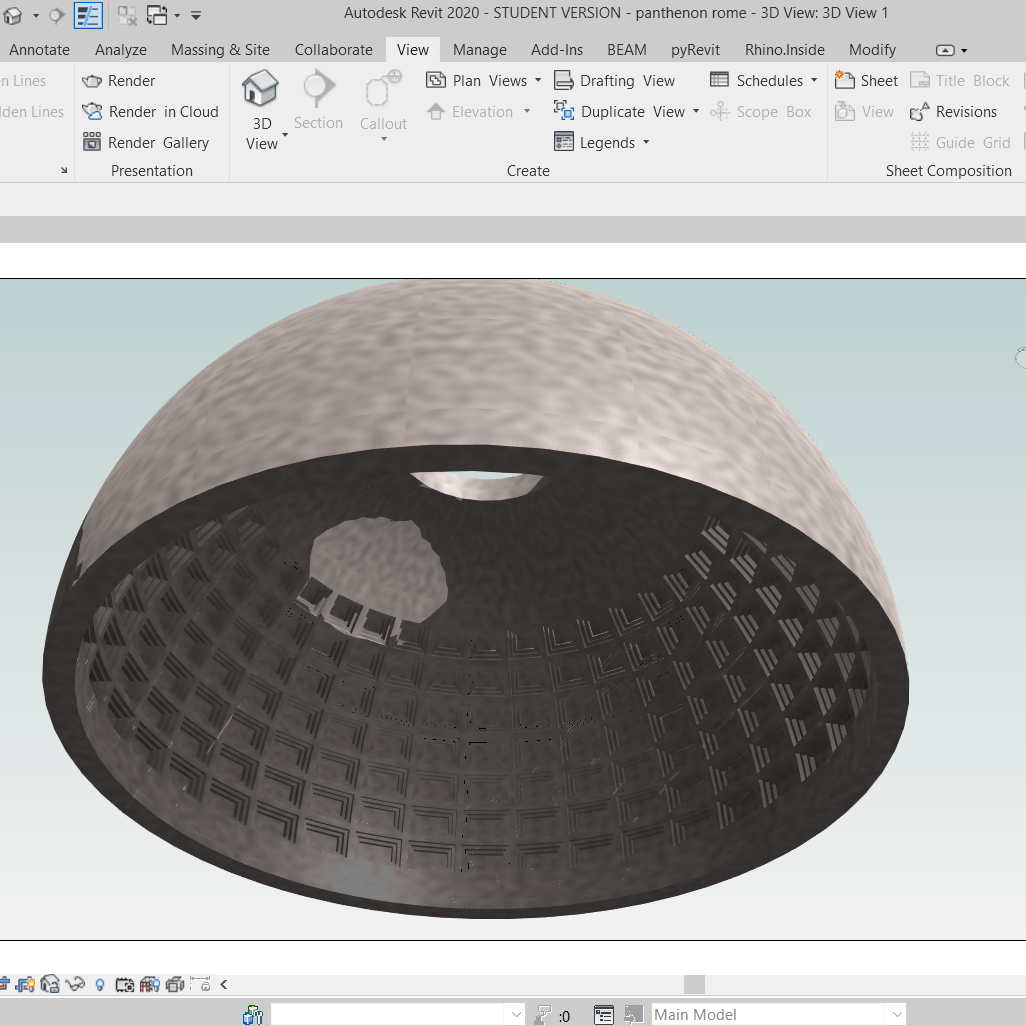This screenshot has width=1026, height=1026.
Task: Click the Render teapot icon
Action: pyautogui.click(x=92, y=81)
